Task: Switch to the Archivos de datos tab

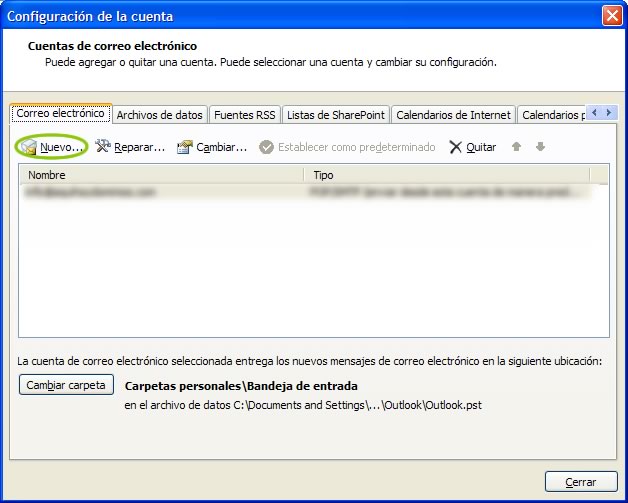Action: pos(159,115)
